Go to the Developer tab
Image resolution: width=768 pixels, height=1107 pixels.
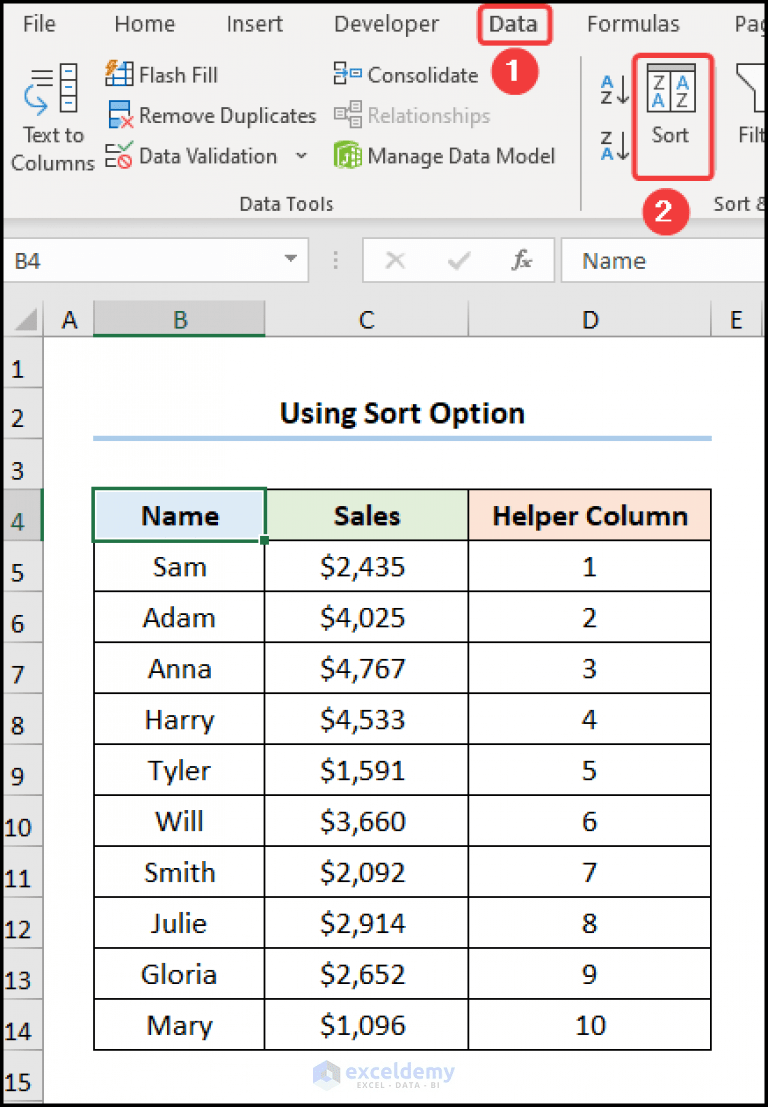coord(386,24)
